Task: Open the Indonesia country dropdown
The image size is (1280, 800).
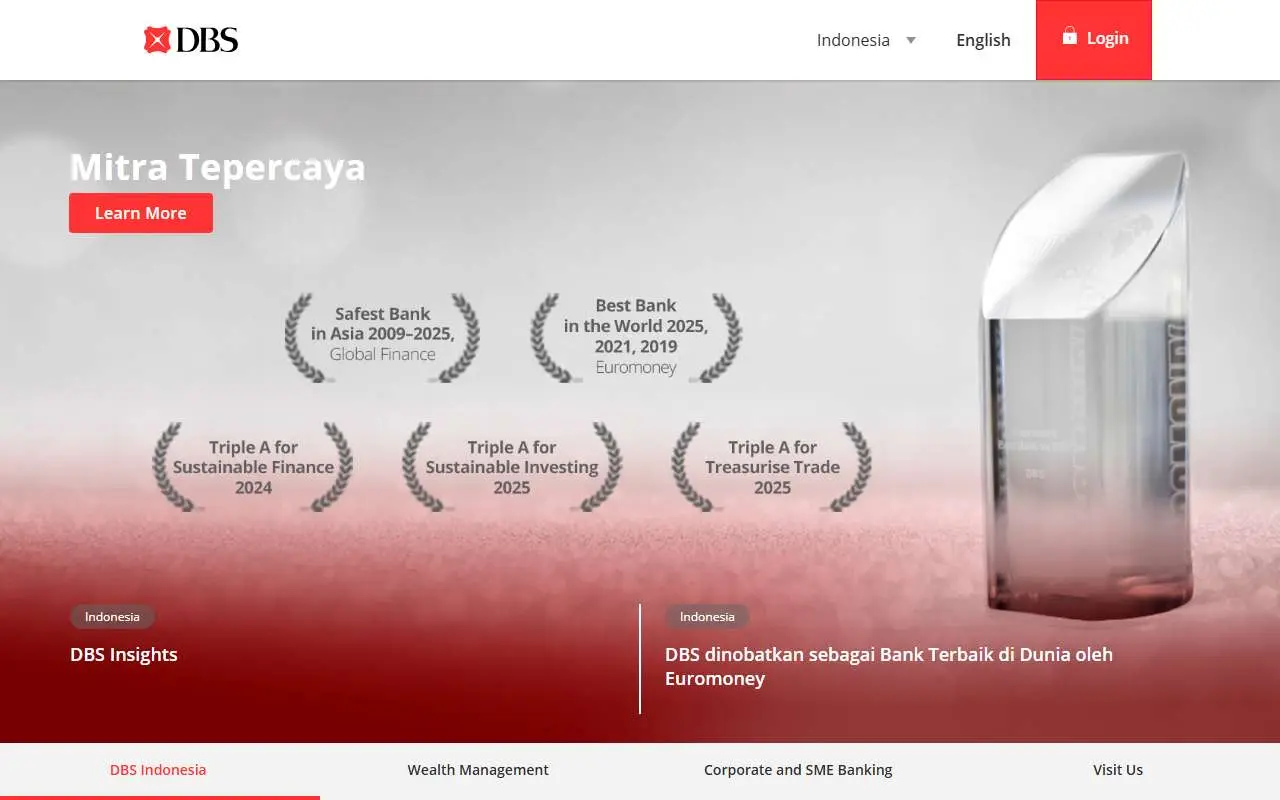Action: point(866,40)
